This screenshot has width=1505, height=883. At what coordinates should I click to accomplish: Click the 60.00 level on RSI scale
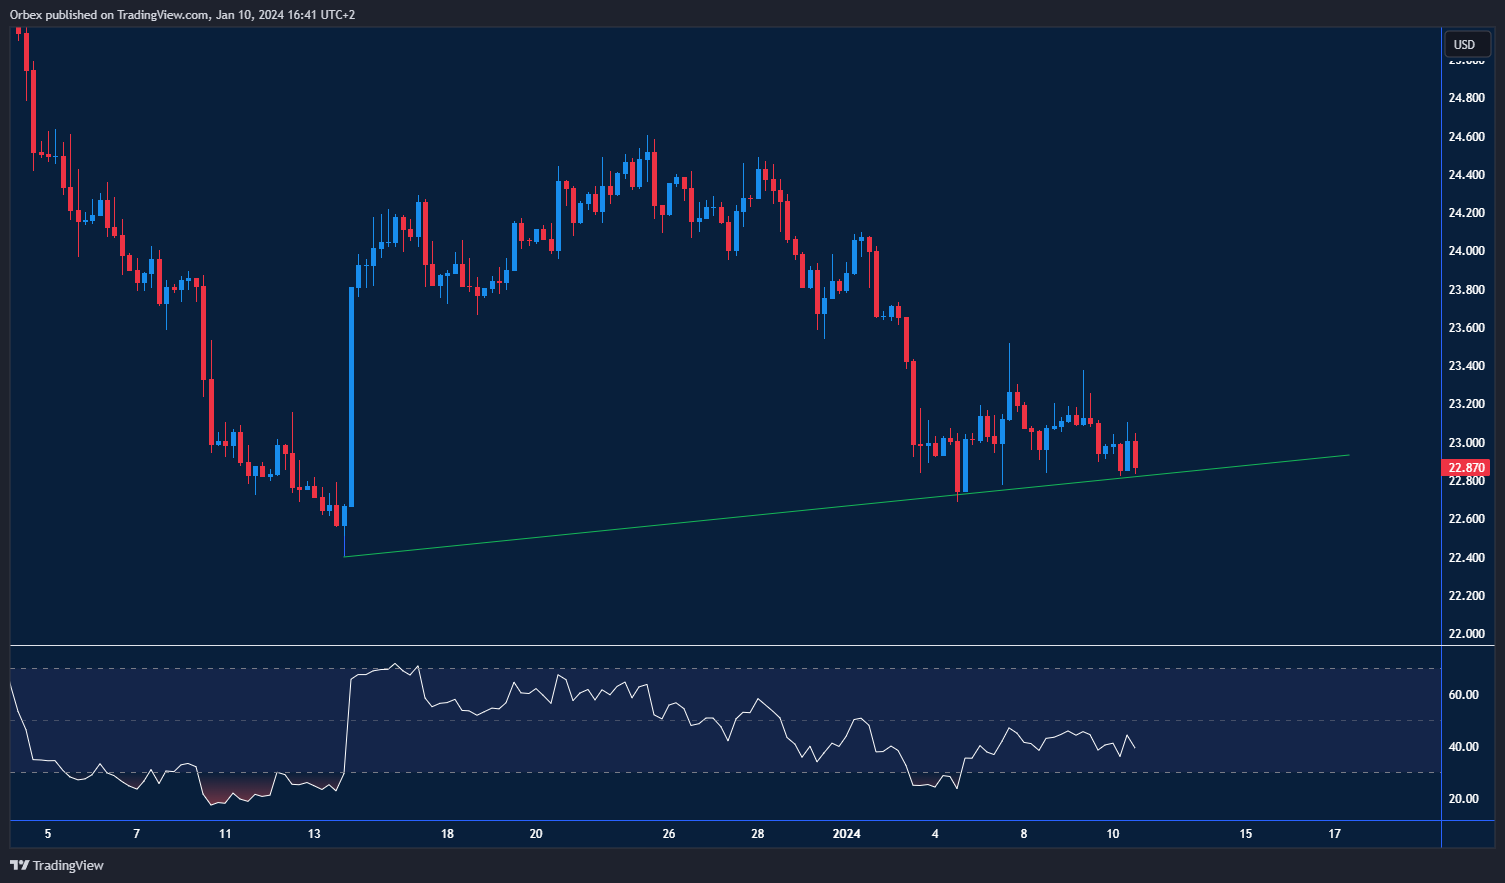click(x=1463, y=695)
